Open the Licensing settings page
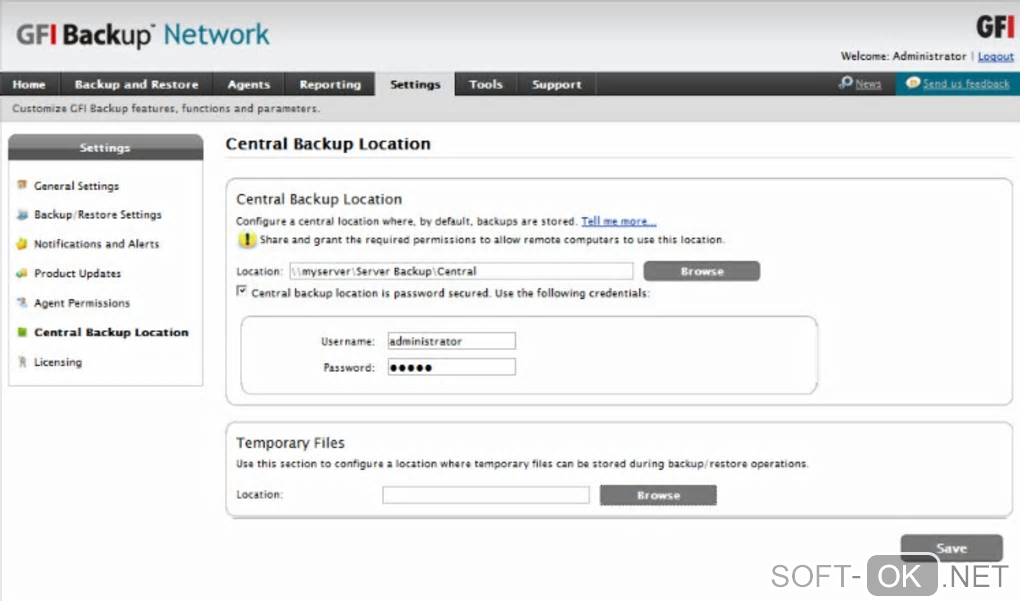 click(x=58, y=362)
